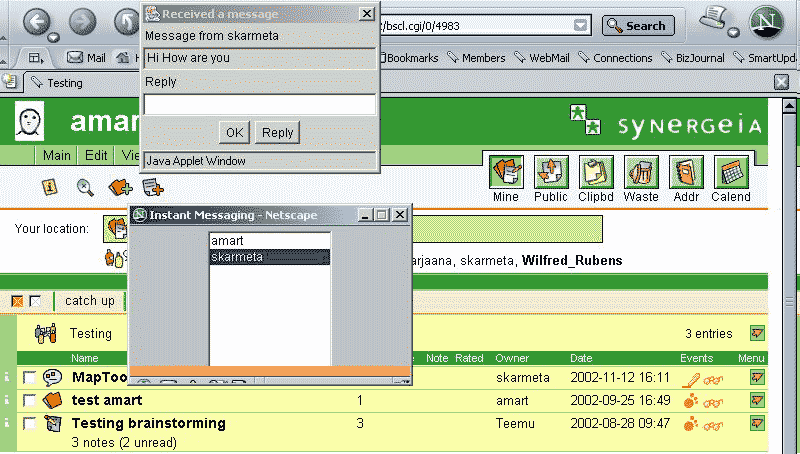Open the Public area icon
Screen dimensions: 800x454
pos(551,172)
